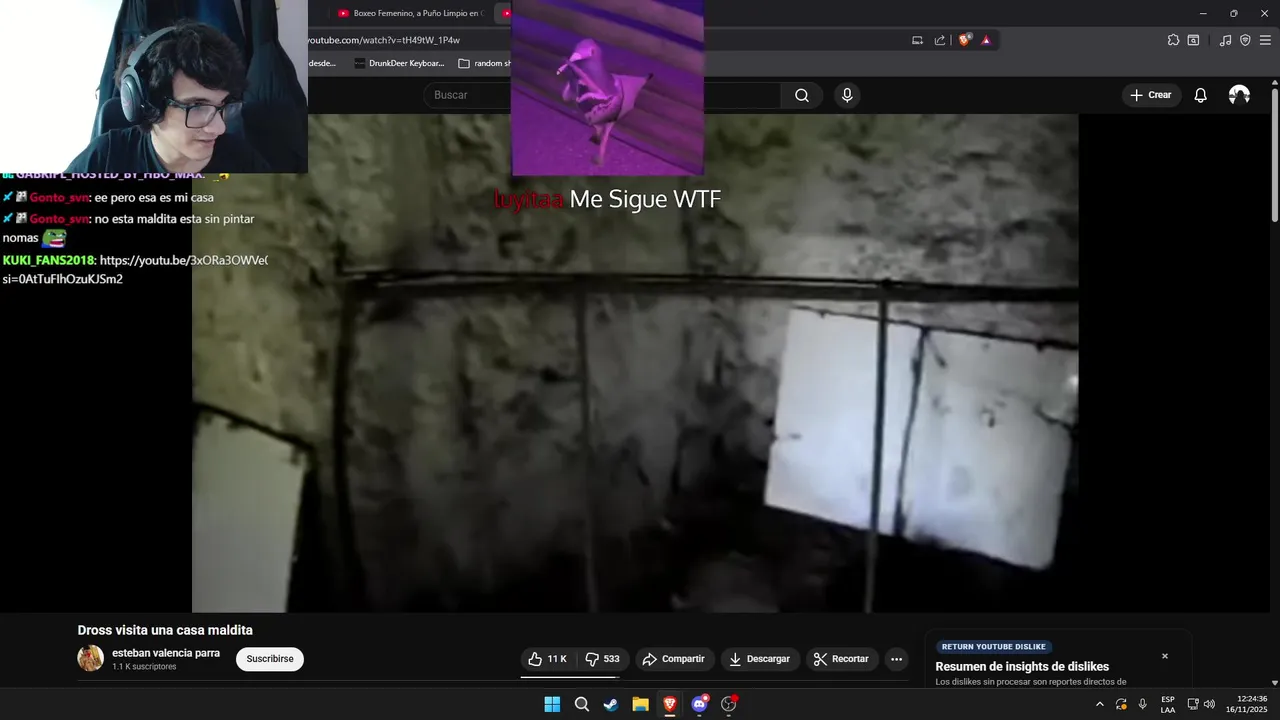Click Resumen de insights de dislikes heading

[x=1022, y=666]
